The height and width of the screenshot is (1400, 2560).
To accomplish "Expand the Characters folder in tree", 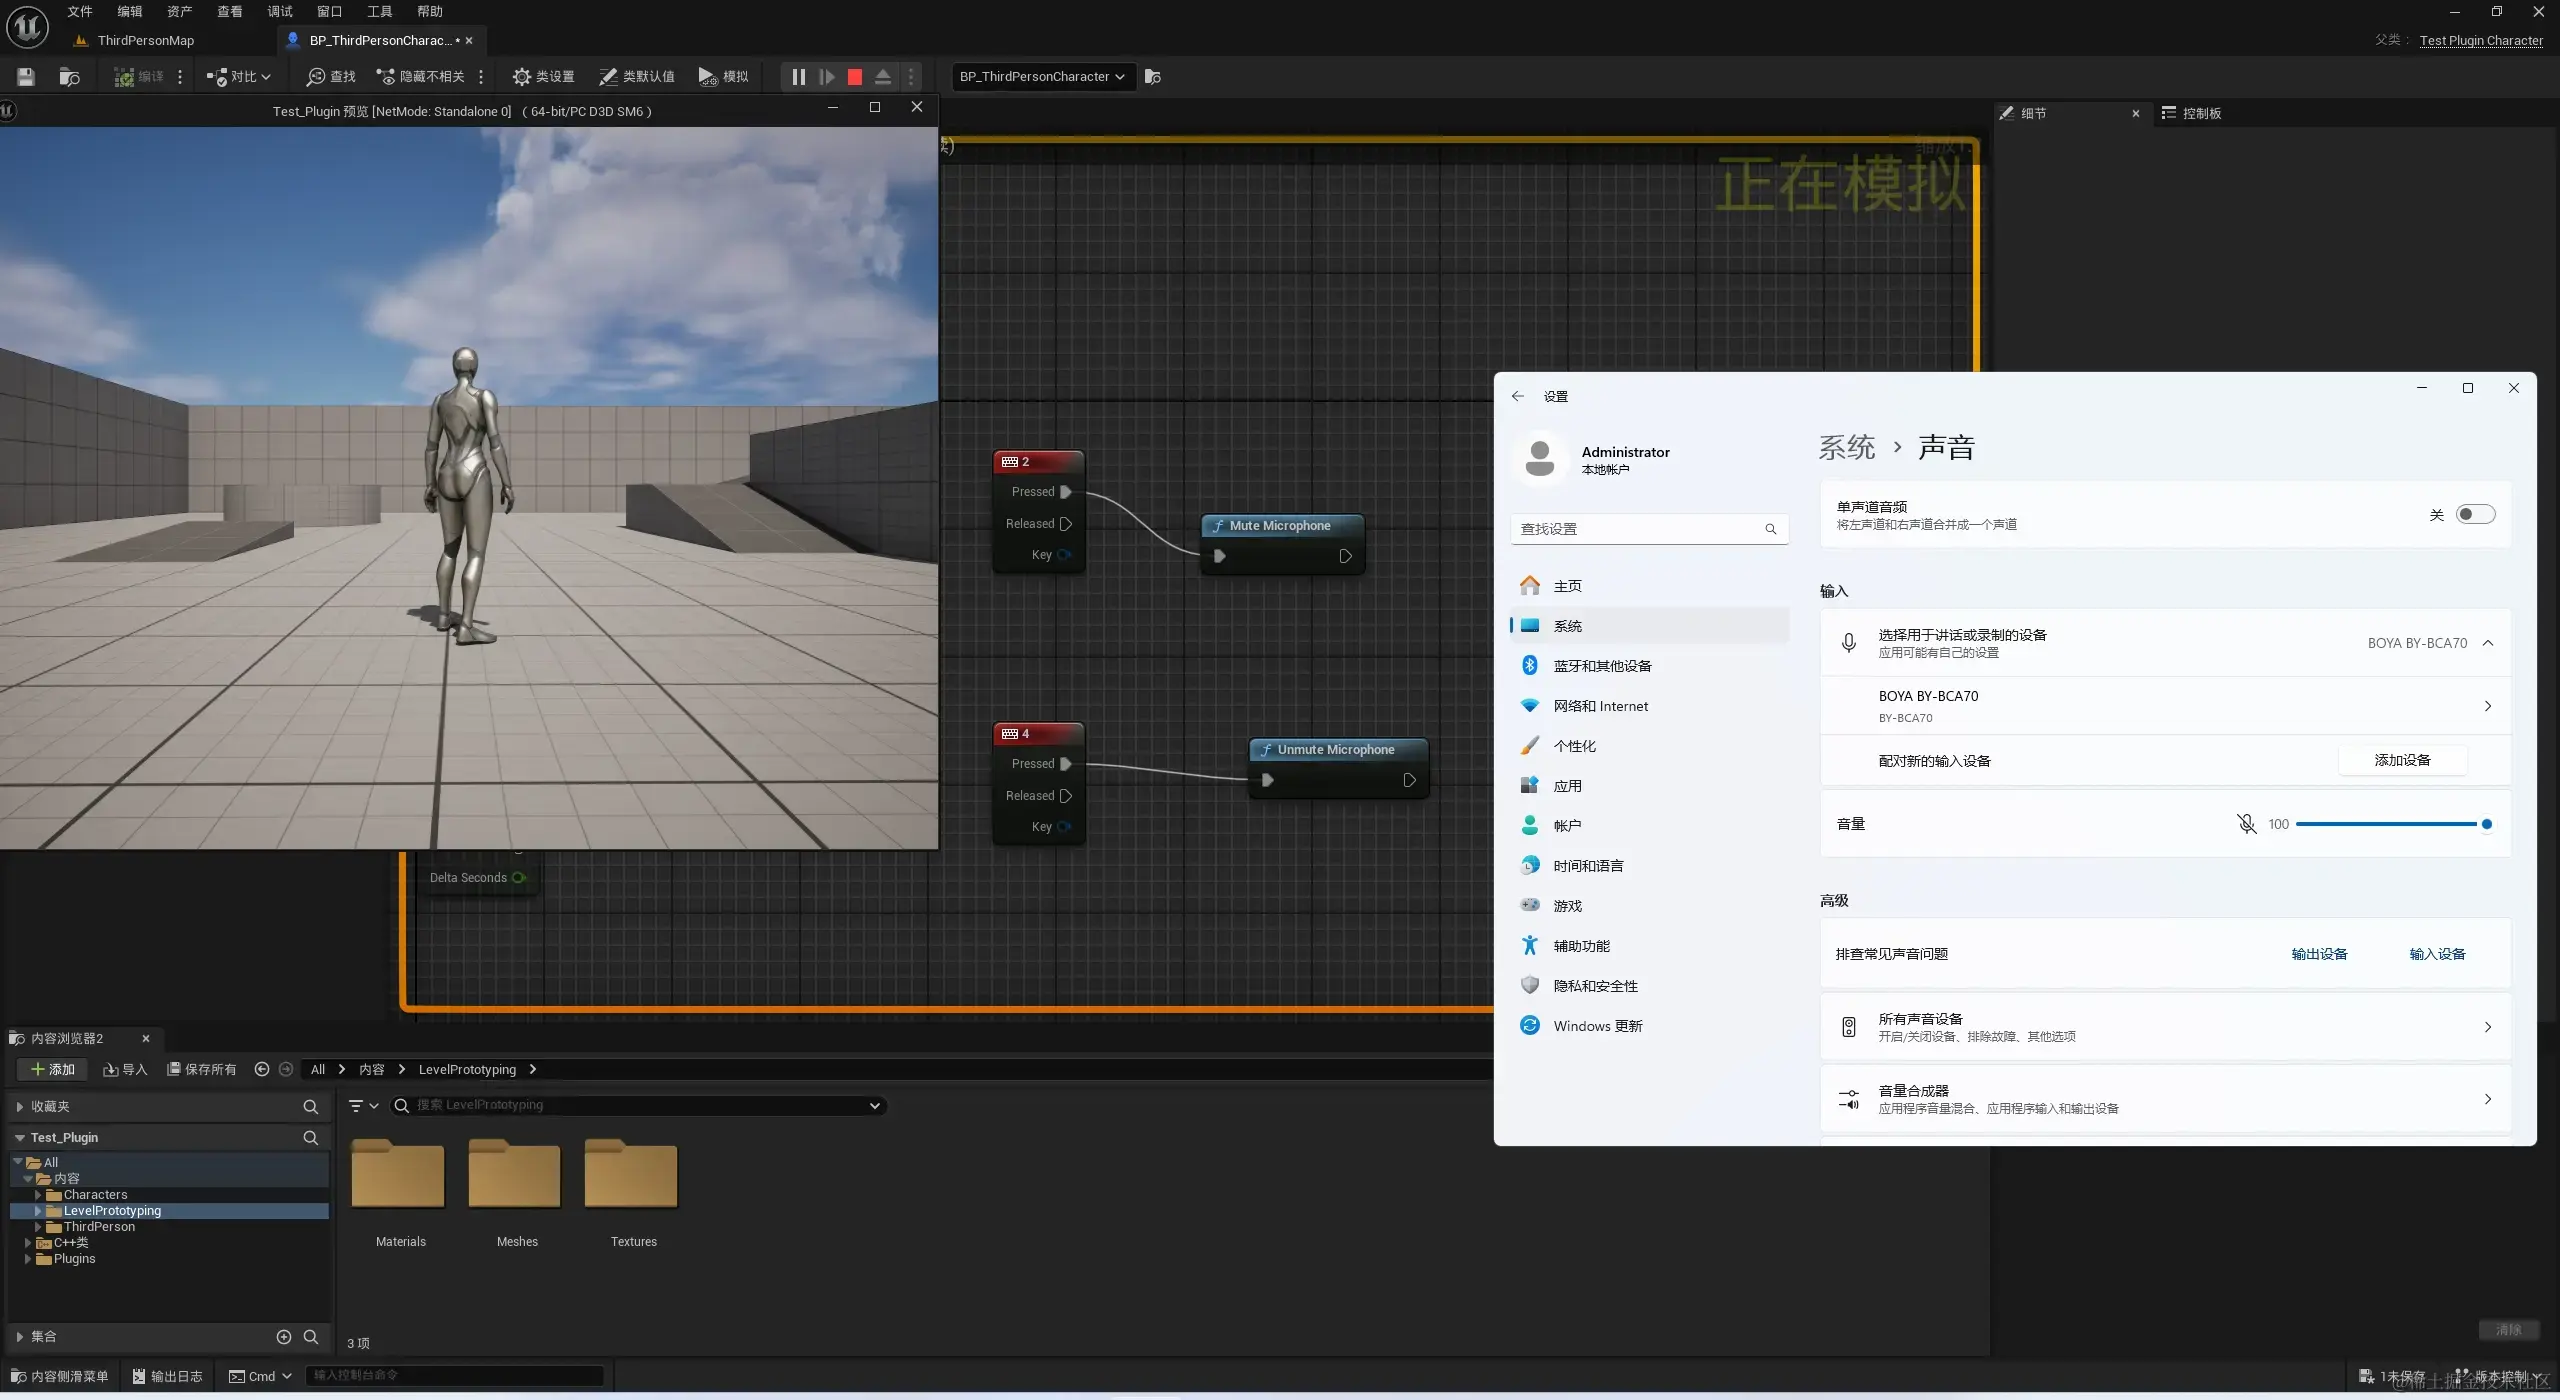I will (38, 1195).
